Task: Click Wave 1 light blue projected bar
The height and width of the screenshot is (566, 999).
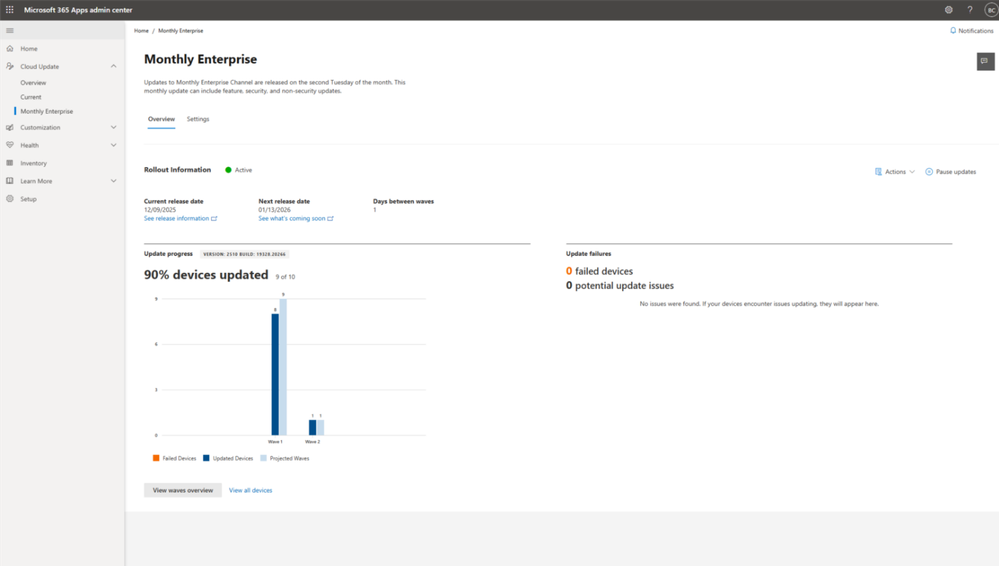Action: coord(284,367)
